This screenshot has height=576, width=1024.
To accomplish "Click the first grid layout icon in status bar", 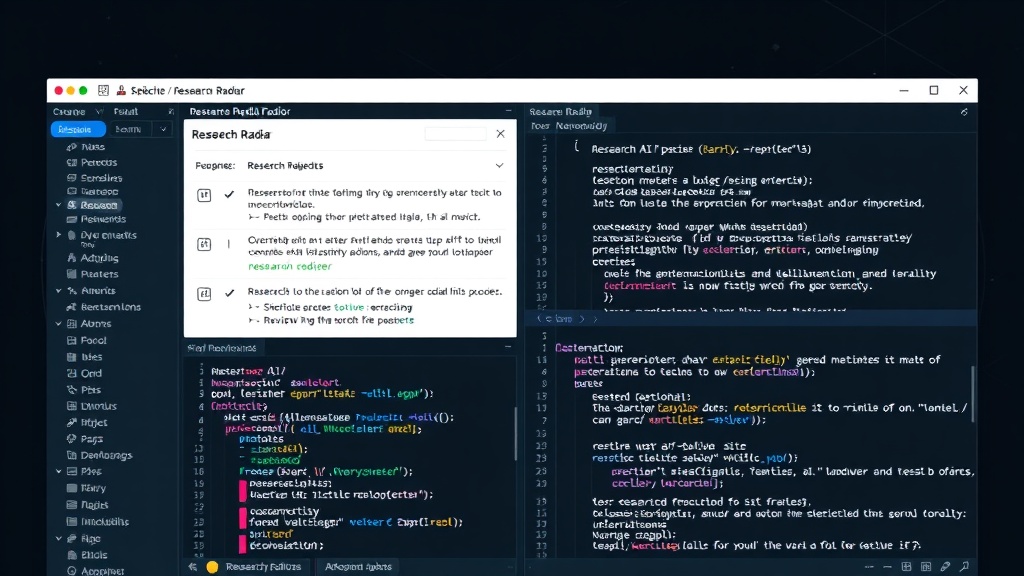I will coord(906,567).
